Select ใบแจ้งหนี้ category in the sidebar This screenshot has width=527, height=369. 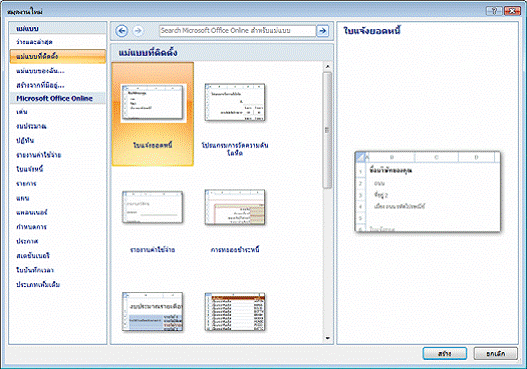pyautogui.click(x=30, y=169)
